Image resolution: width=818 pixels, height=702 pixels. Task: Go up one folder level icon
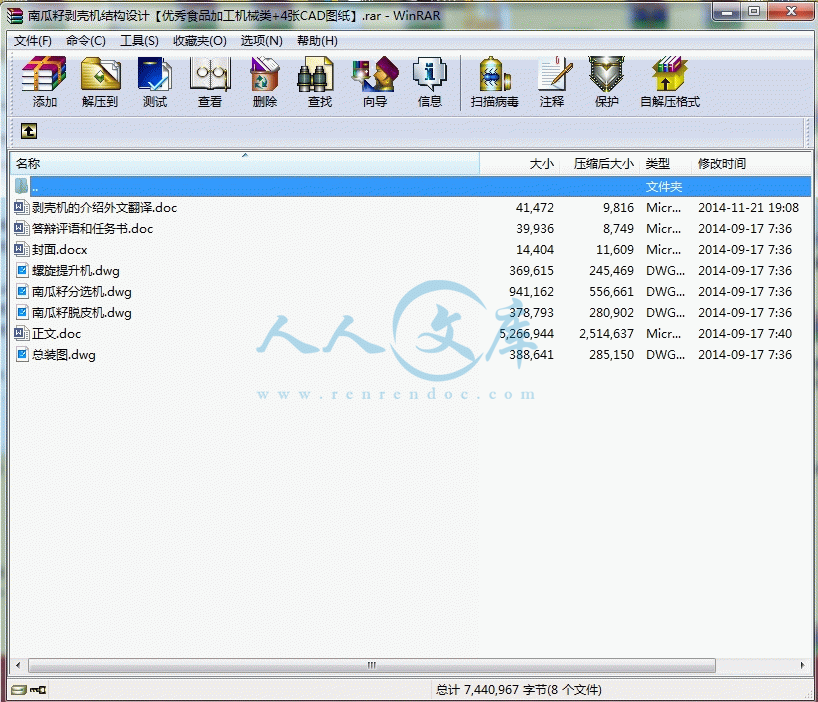coord(29,131)
